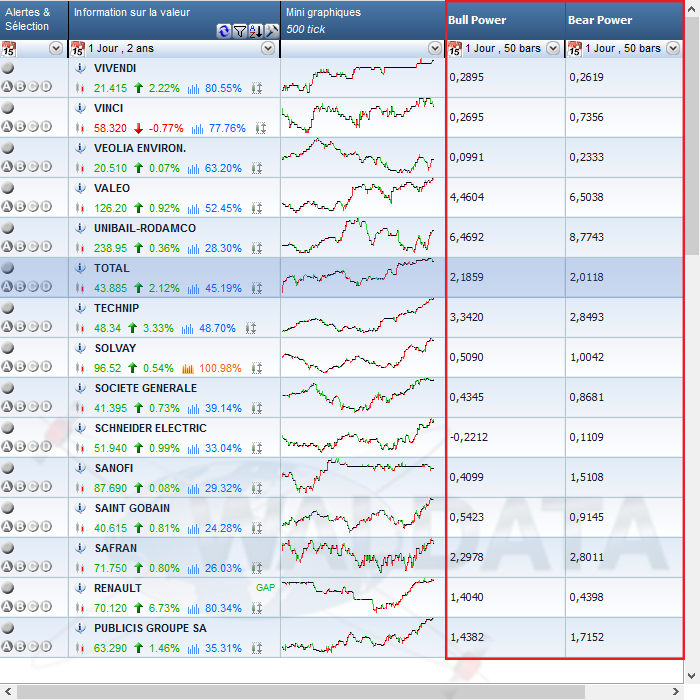Open VIVENDI stock name

(x=115, y=68)
